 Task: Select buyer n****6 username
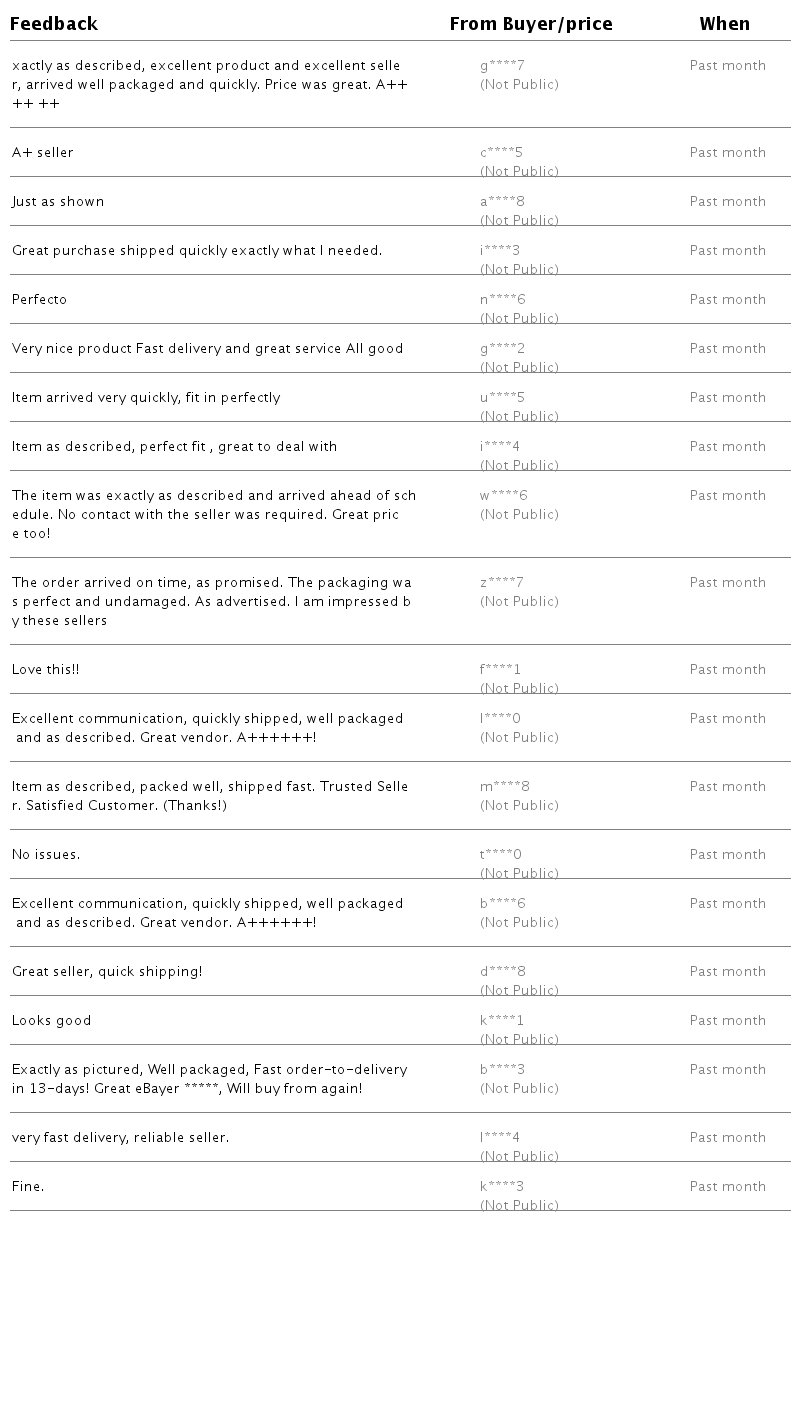tap(502, 300)
